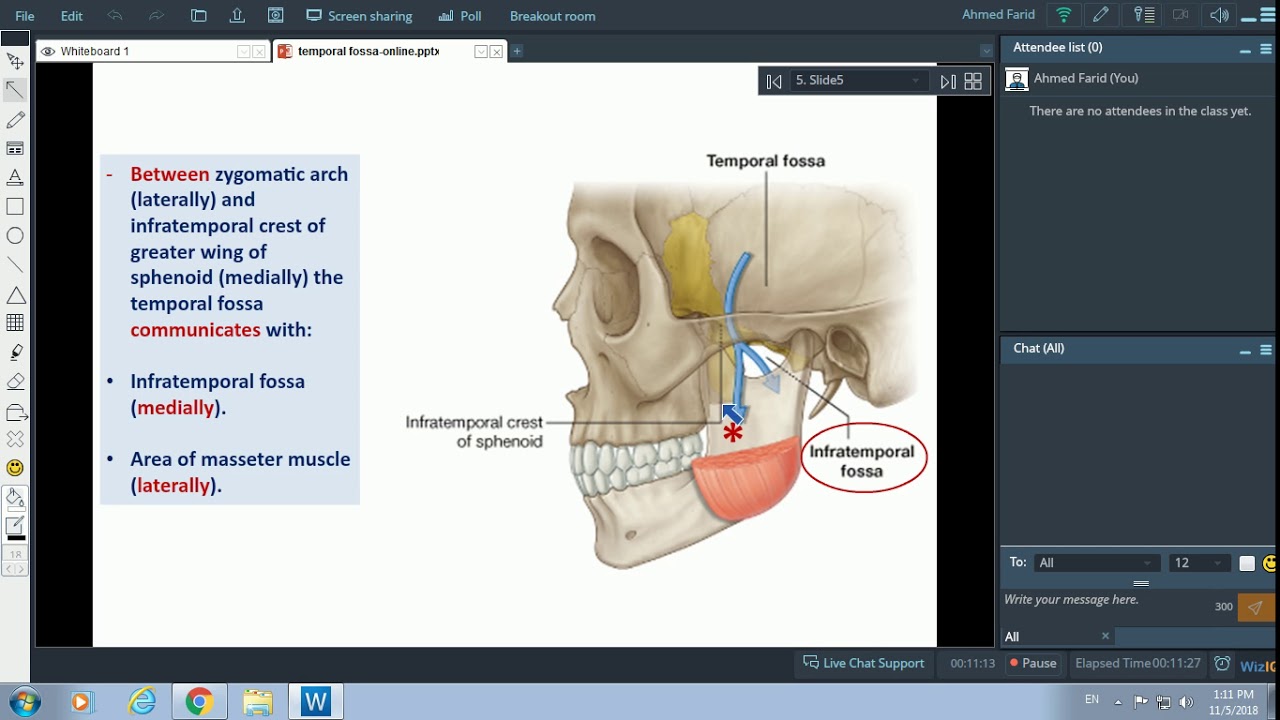Open the slide thumbnails grid view

[973, 81]
